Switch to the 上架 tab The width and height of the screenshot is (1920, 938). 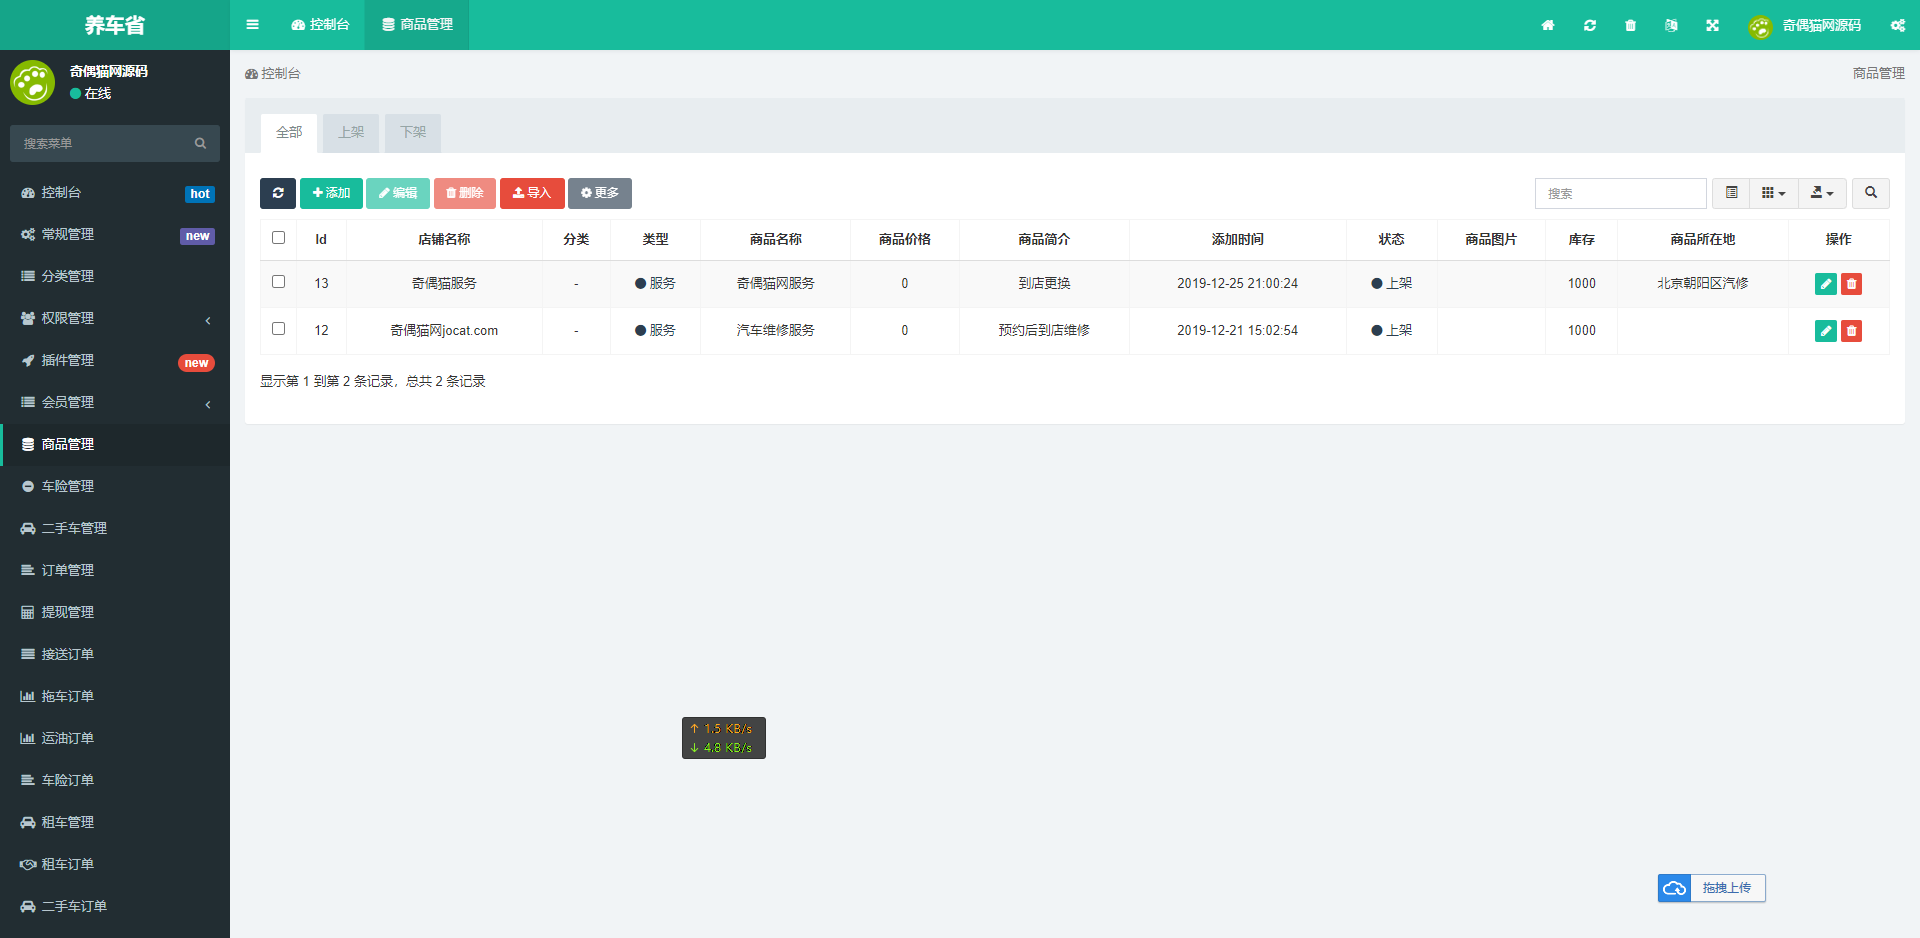click(x=351, y=133)
